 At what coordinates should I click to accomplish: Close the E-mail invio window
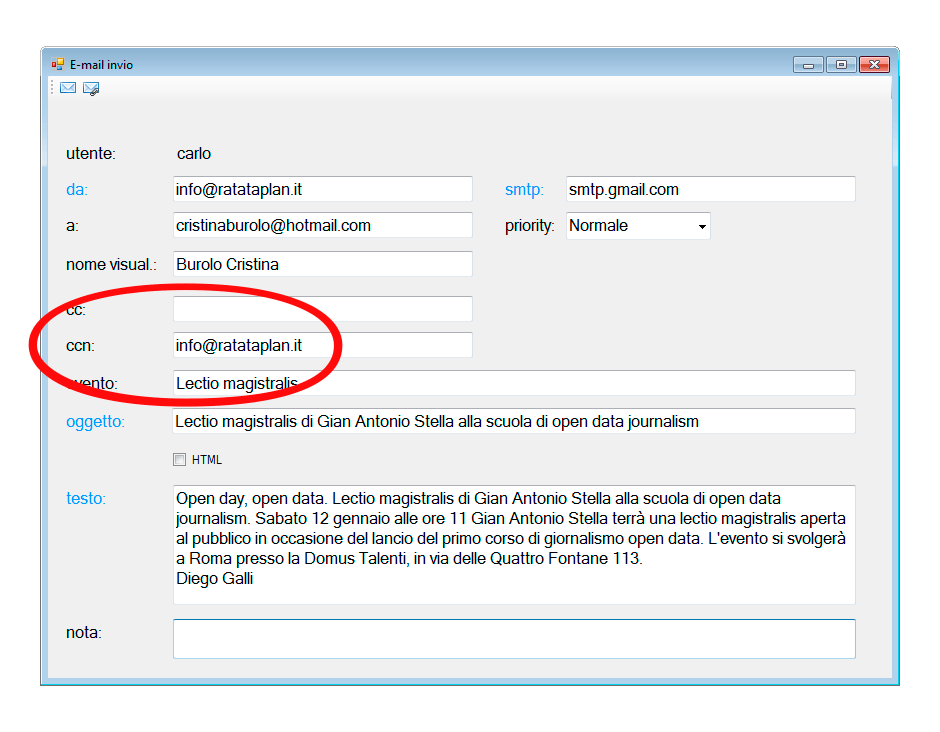click(x=874, y=65)
